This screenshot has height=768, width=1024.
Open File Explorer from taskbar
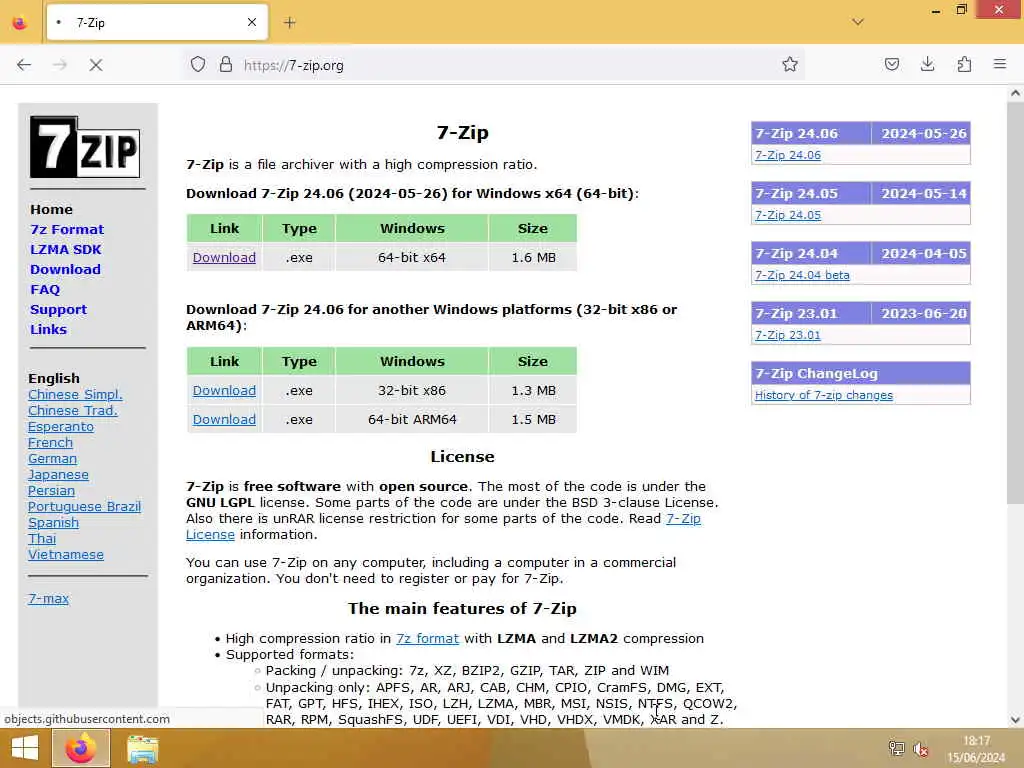tap(142, 749)
